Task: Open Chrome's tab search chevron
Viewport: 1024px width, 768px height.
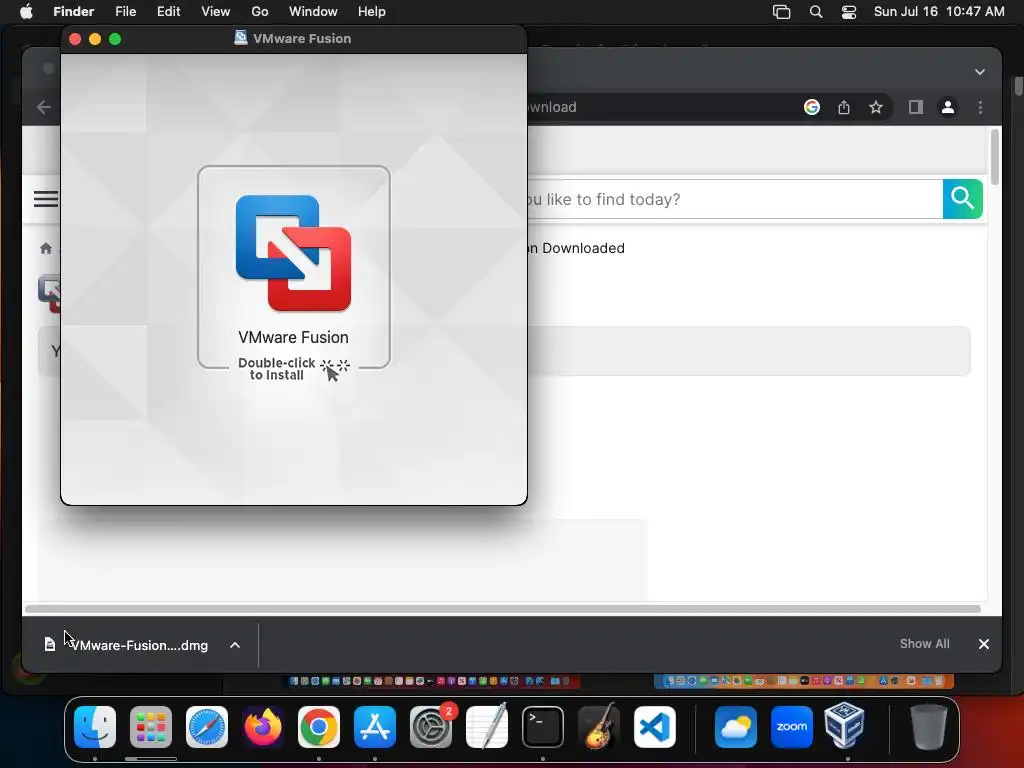Action: [x=980, y=72]
